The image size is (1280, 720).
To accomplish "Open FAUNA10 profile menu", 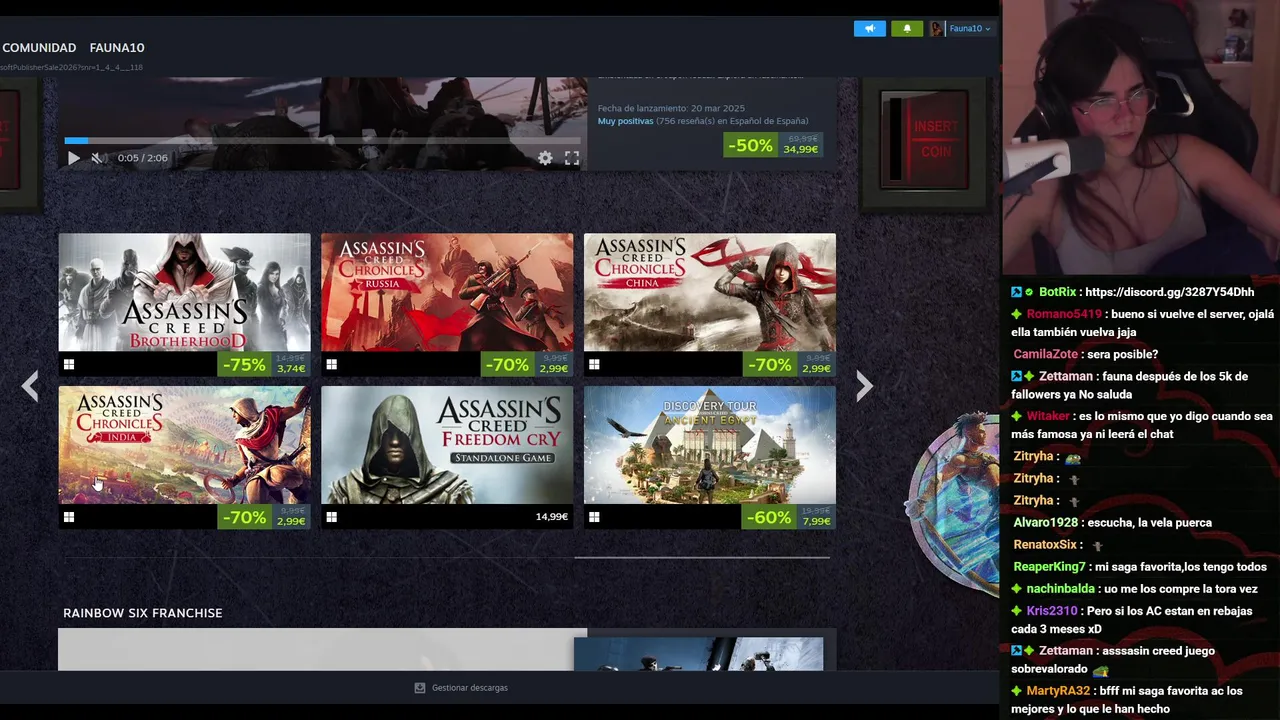I will [117, 48].
